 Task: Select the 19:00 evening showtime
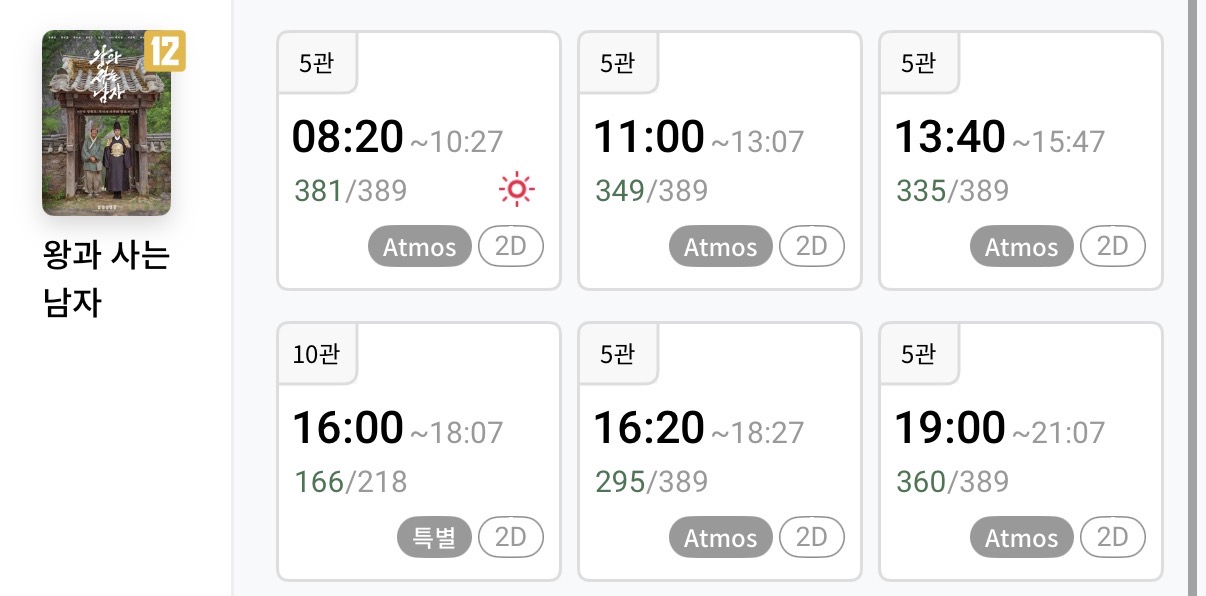point(950,428)
